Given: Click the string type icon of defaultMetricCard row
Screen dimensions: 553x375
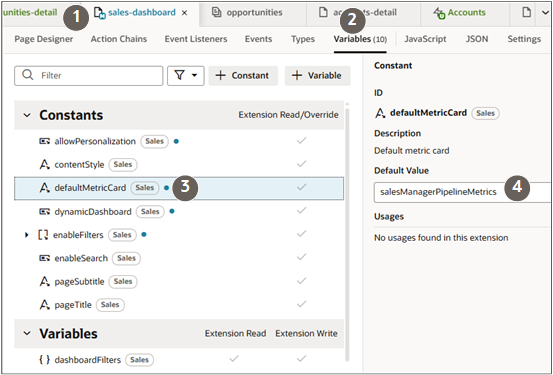Looking at the screenshot, I should coord(44,188).
